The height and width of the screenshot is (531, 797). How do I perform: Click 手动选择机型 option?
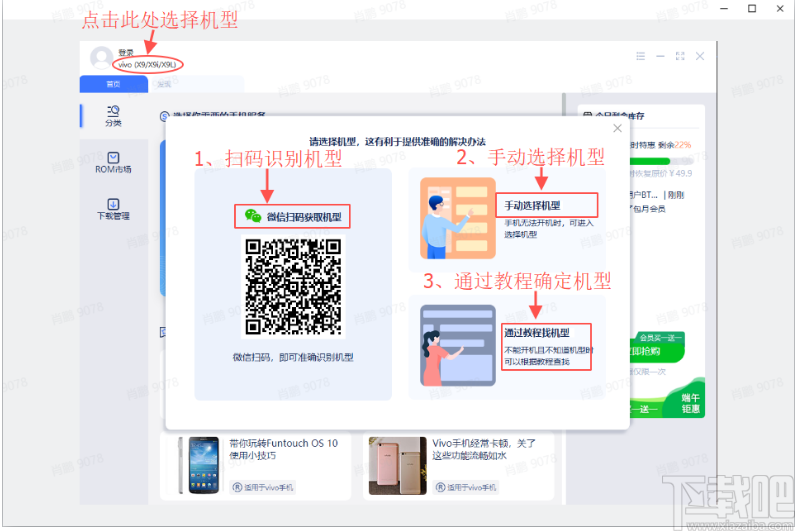[x=546, y=205]
